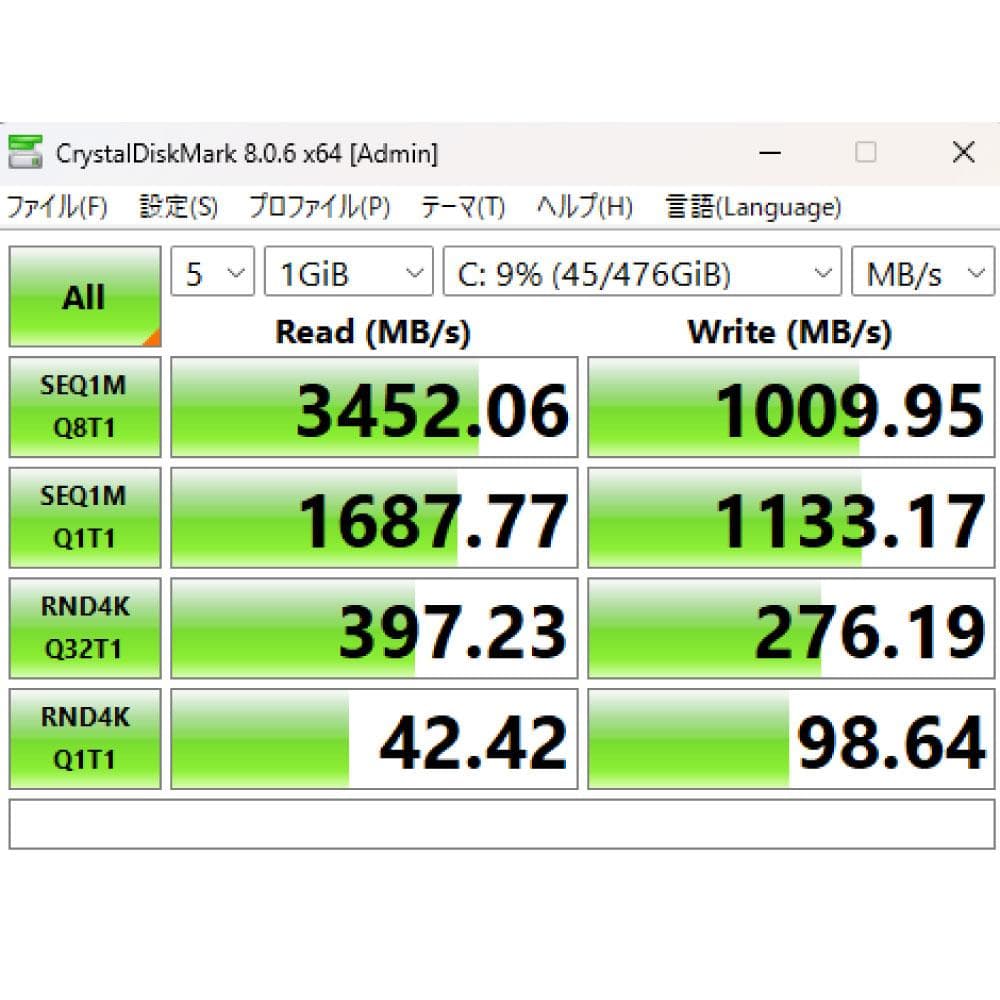Open the unit dropdown showing MB/s
Viewport: 1000px width, 1000px height.
pyautogui.click(x=922, y=271)
